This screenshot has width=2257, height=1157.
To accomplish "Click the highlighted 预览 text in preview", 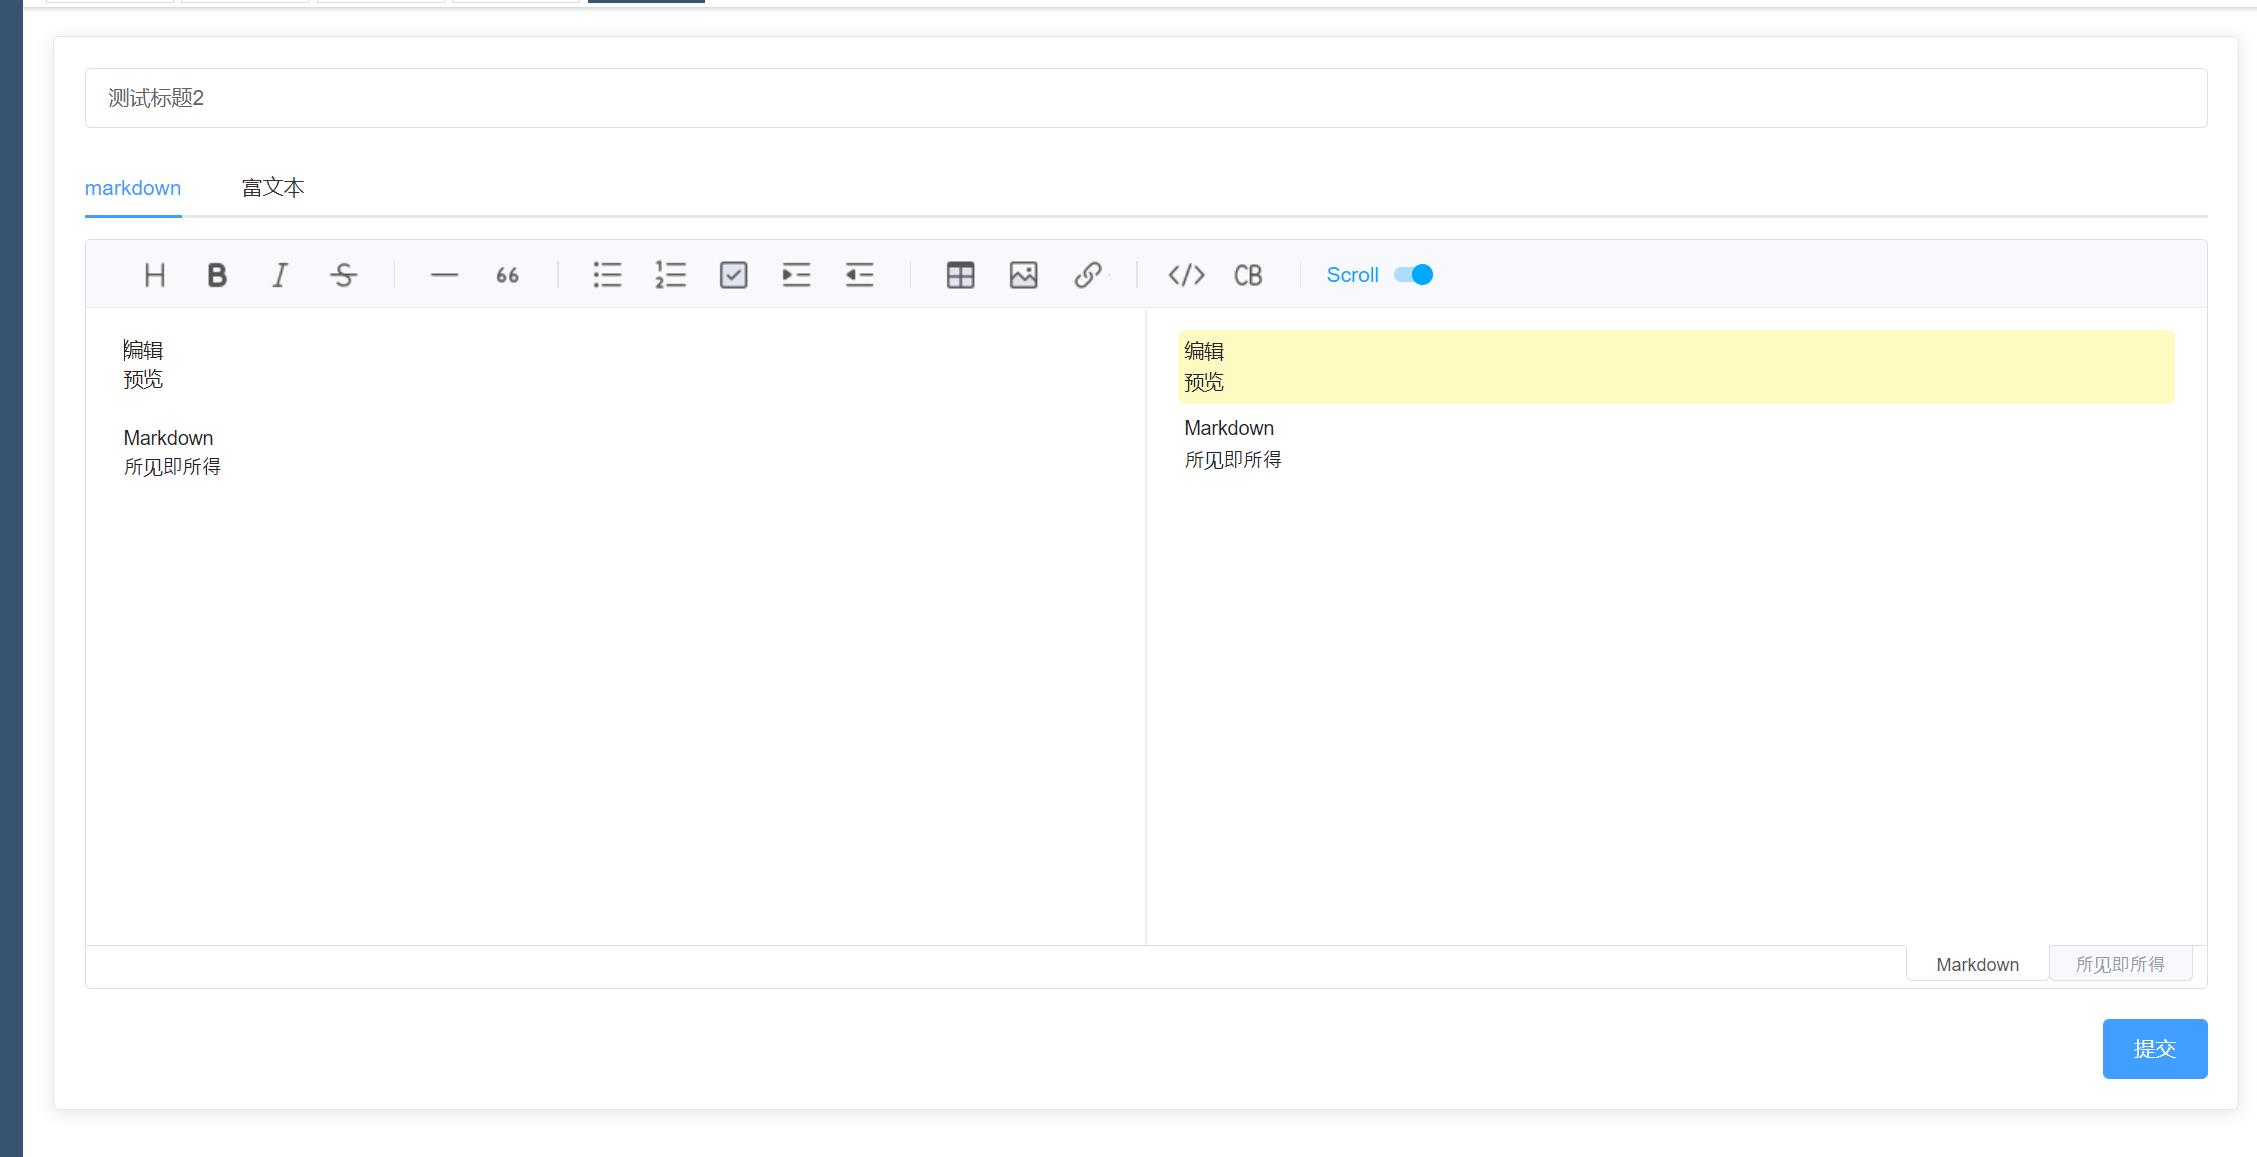I will click(1204, 382).
